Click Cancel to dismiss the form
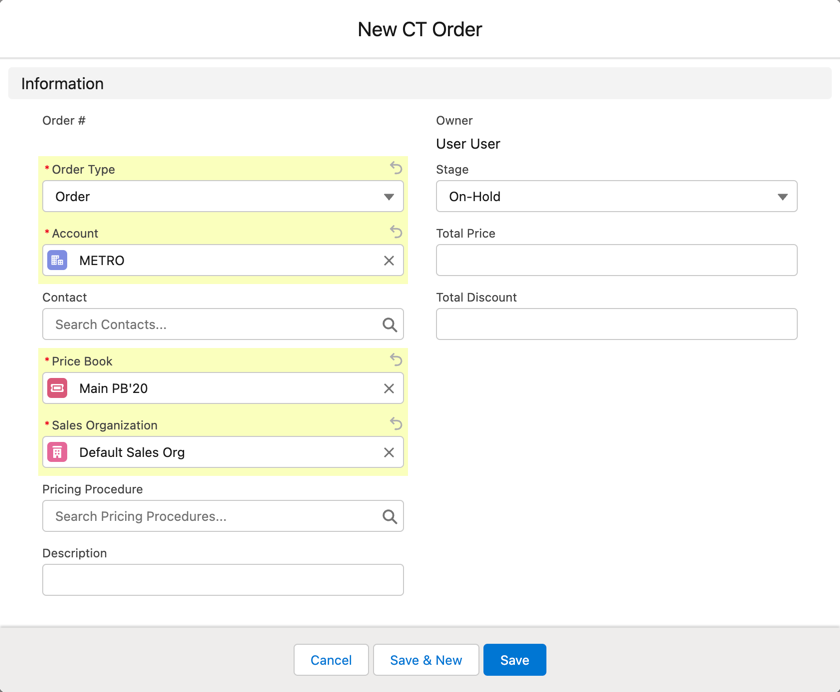Viewport: 840px width, 692px height. click(331, 660)
